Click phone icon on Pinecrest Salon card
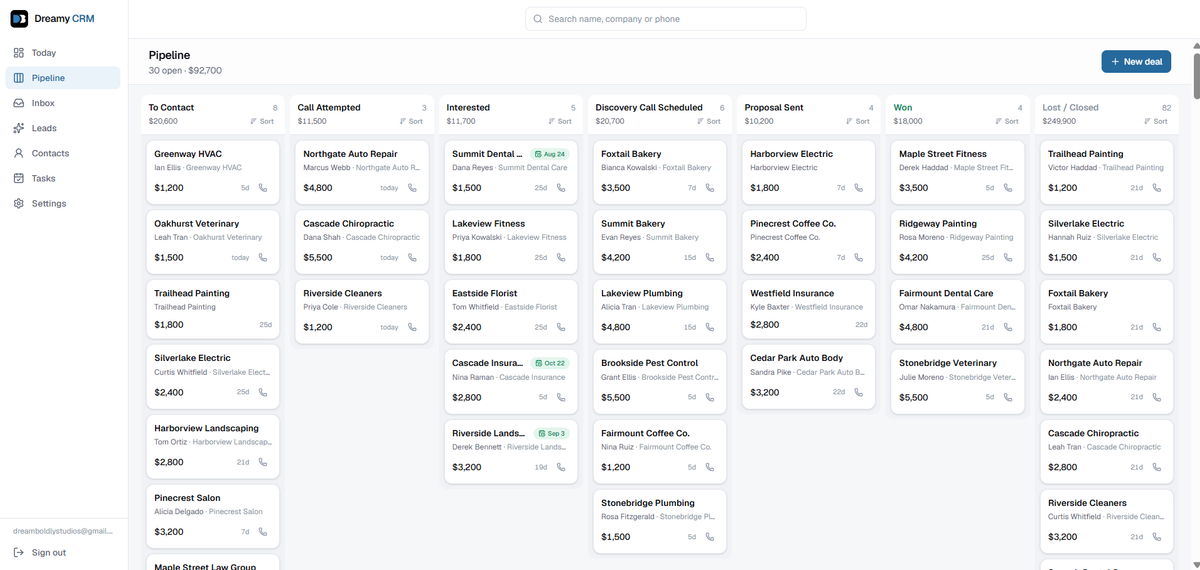 click(263, 532)
